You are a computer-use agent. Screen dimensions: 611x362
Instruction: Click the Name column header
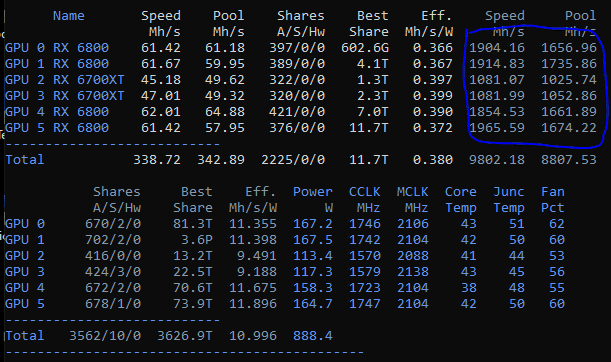69,16
